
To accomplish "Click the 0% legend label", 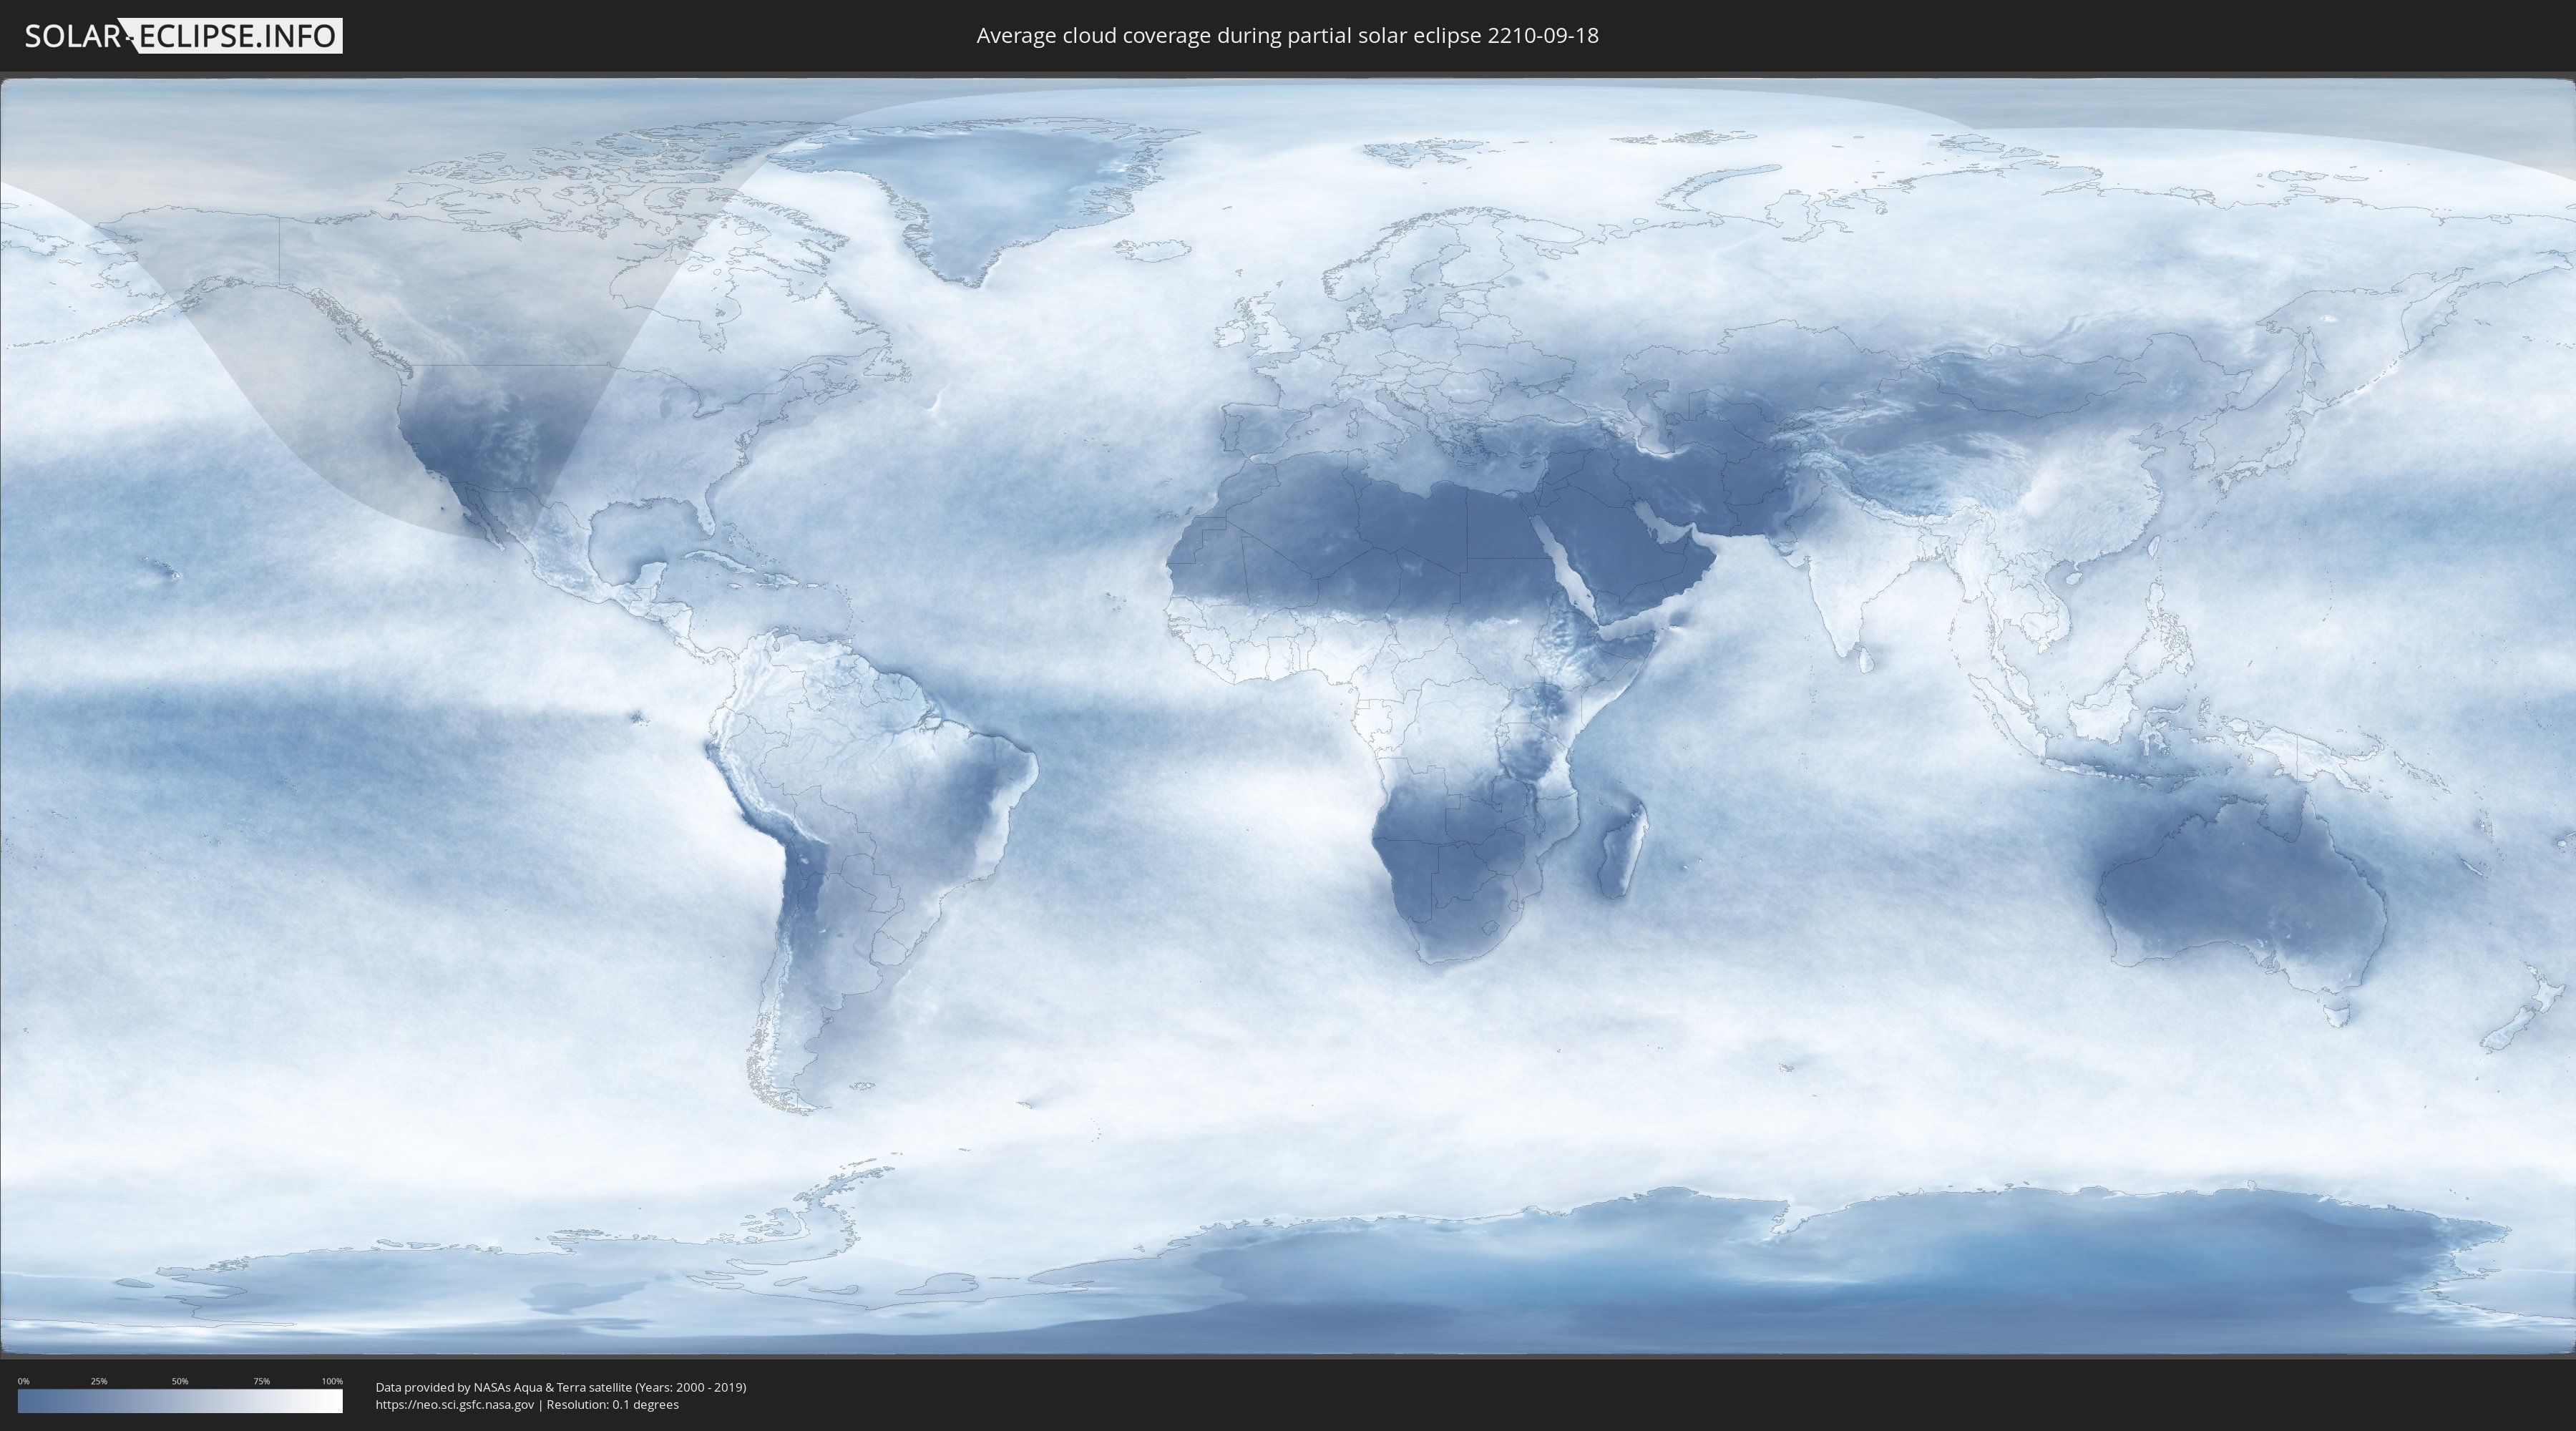I will tap(24, 1381).
